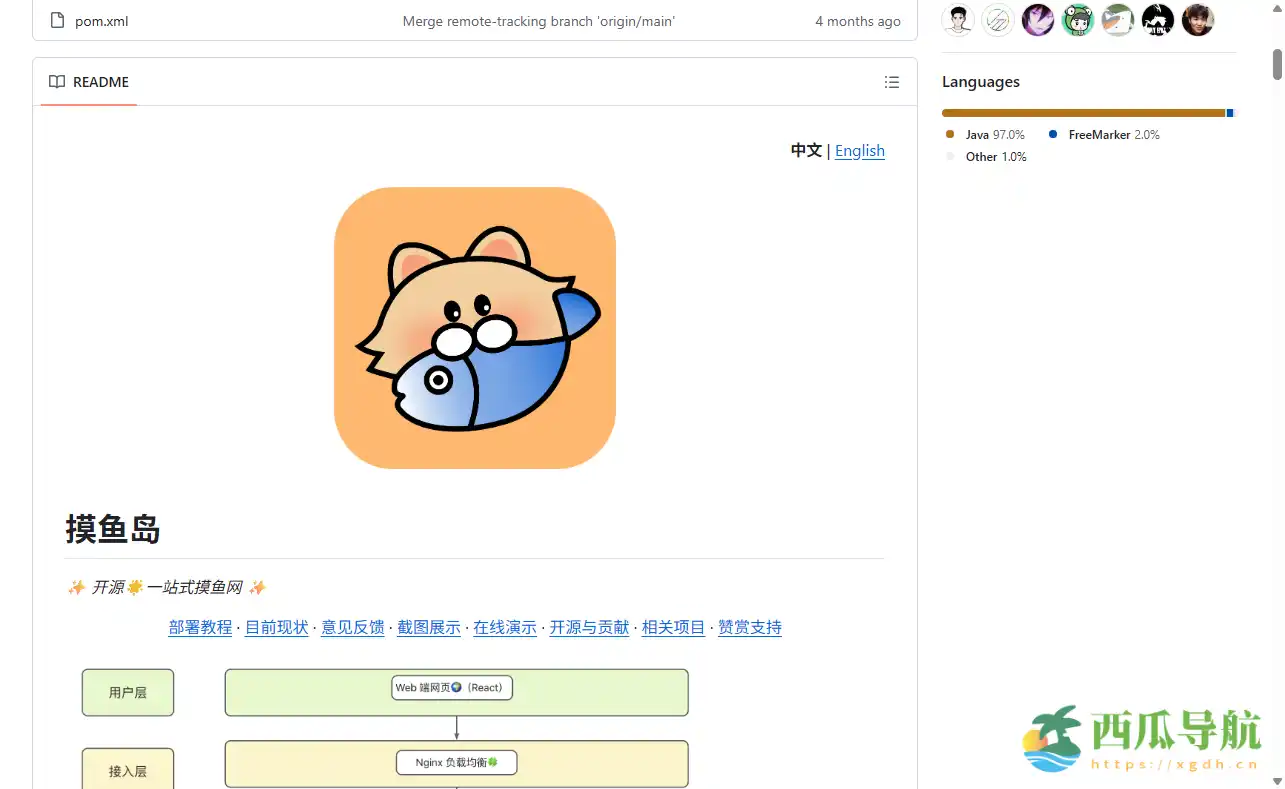This screenshot has height=789, width=1285.
Task: Open the 在线演示 link
Action: coord(505,627)
